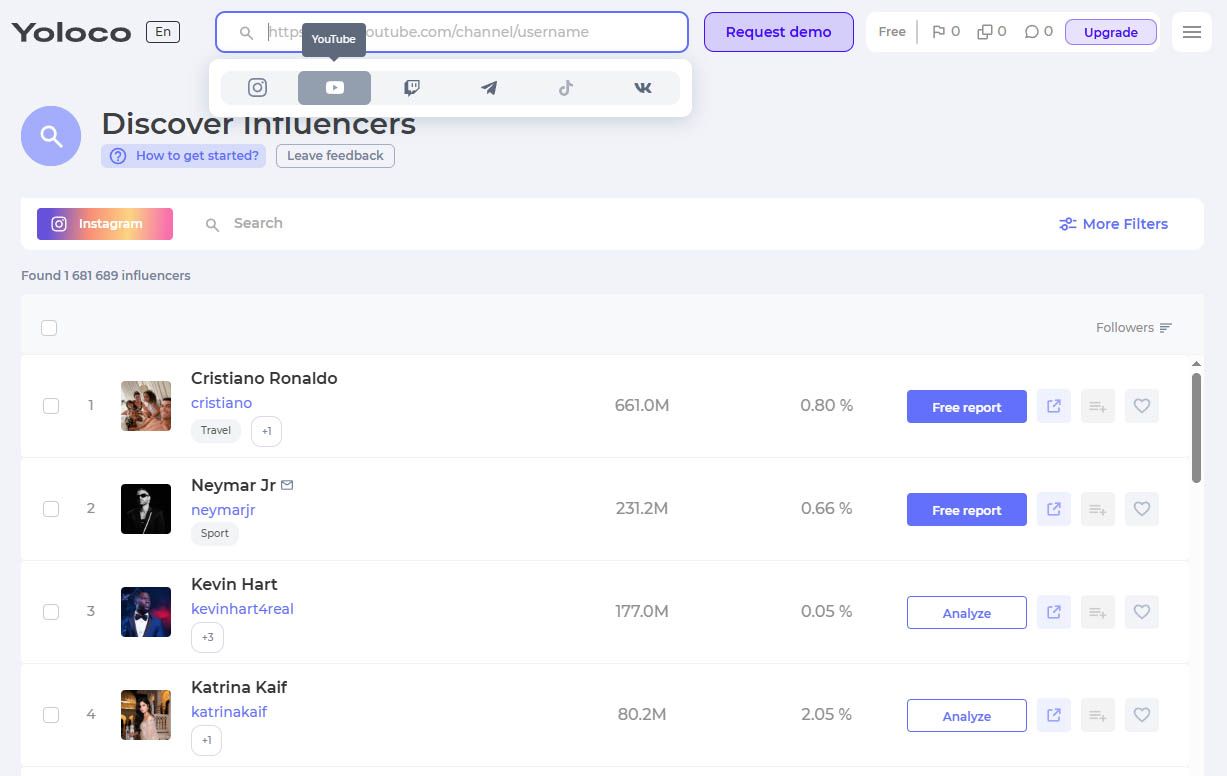Screen dimensions: 1227x776
Task: Expand More Filters panel
Action: pos(1113,224)
